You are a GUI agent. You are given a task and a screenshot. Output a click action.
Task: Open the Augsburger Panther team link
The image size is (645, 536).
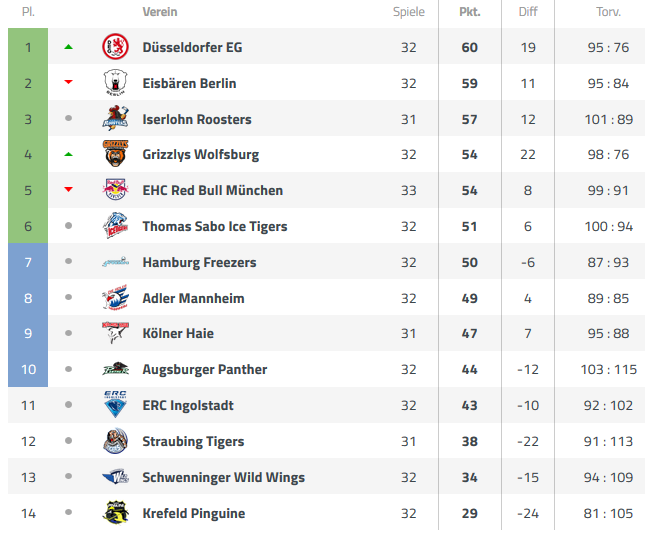coord(204,369)
